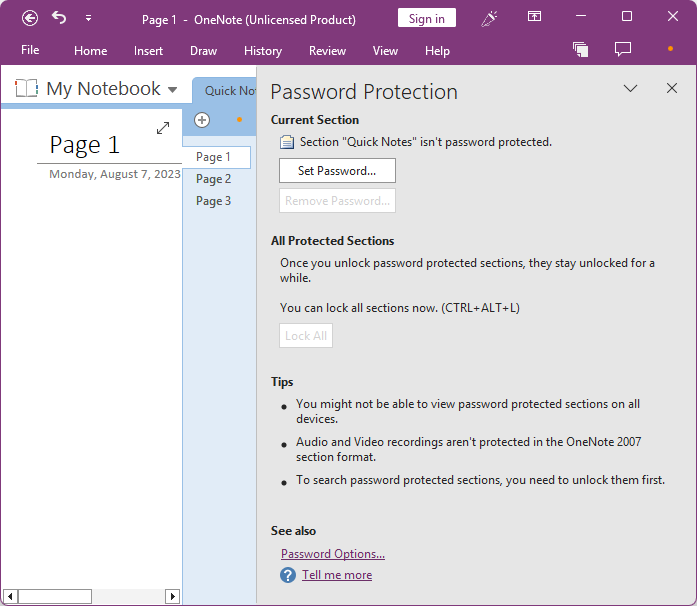
Task: Click the Remove Password button
Action: click(x=337, y=201)
